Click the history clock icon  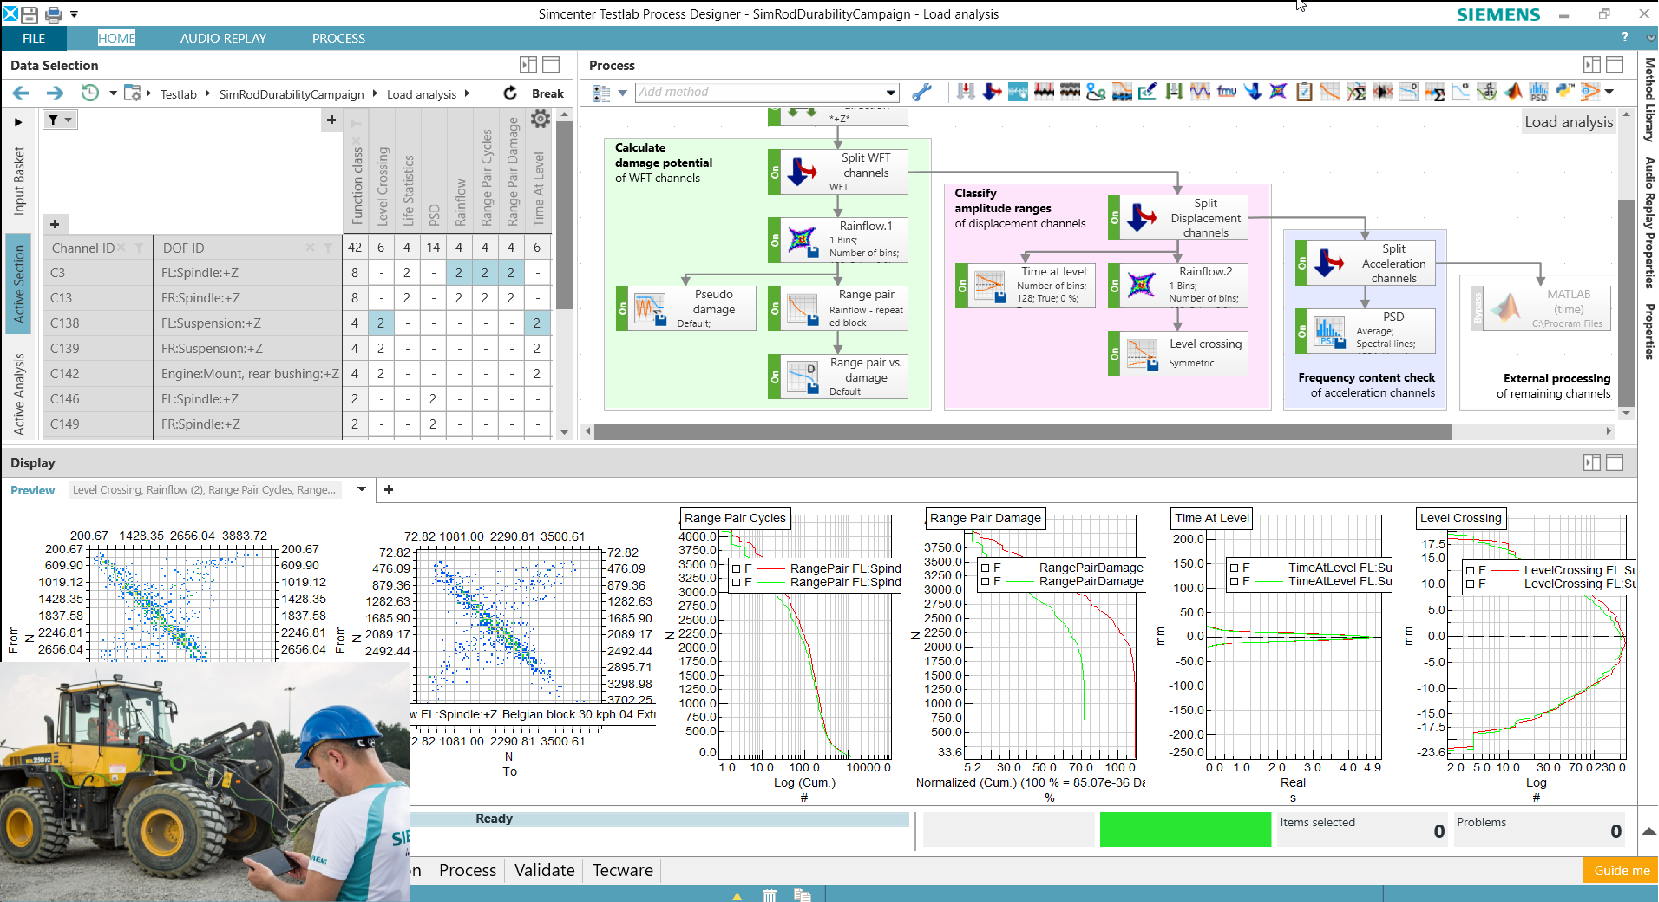pos(90,93)
